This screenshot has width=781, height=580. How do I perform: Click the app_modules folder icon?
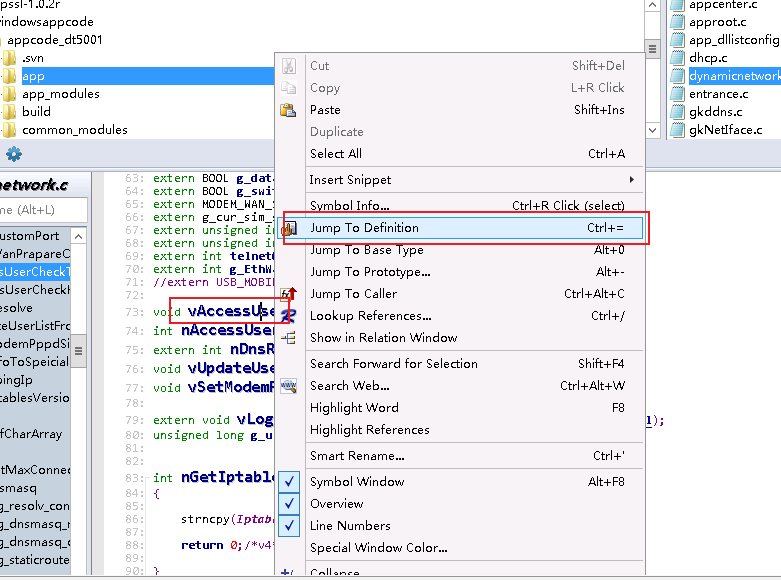tap(9, 94)
